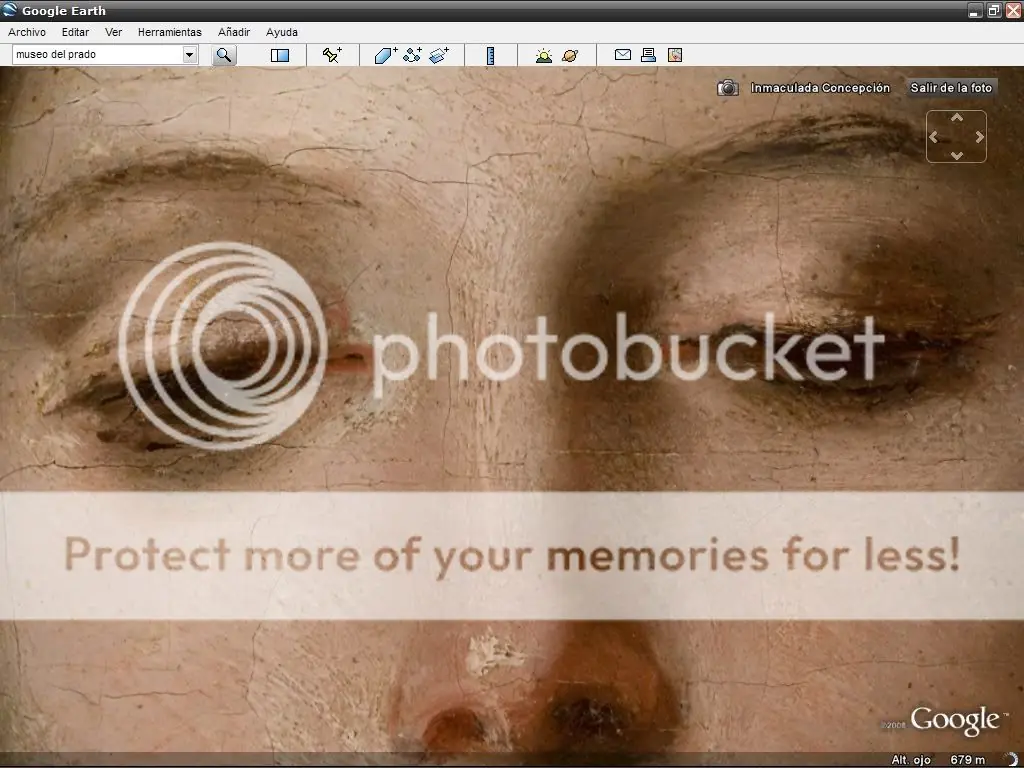The image size is (1024, 768).
Task: Open the Editar menu
Action: 75,32
